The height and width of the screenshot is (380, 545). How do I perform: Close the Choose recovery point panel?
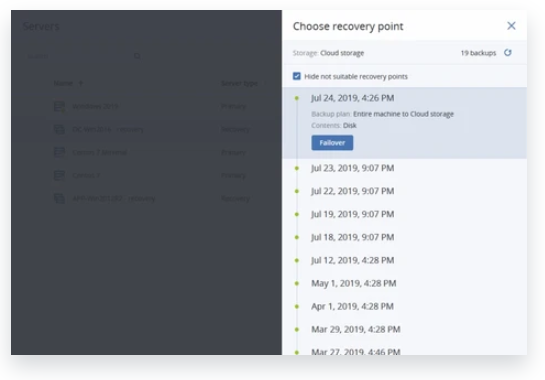pyautogui.click(x=511, y=26)
